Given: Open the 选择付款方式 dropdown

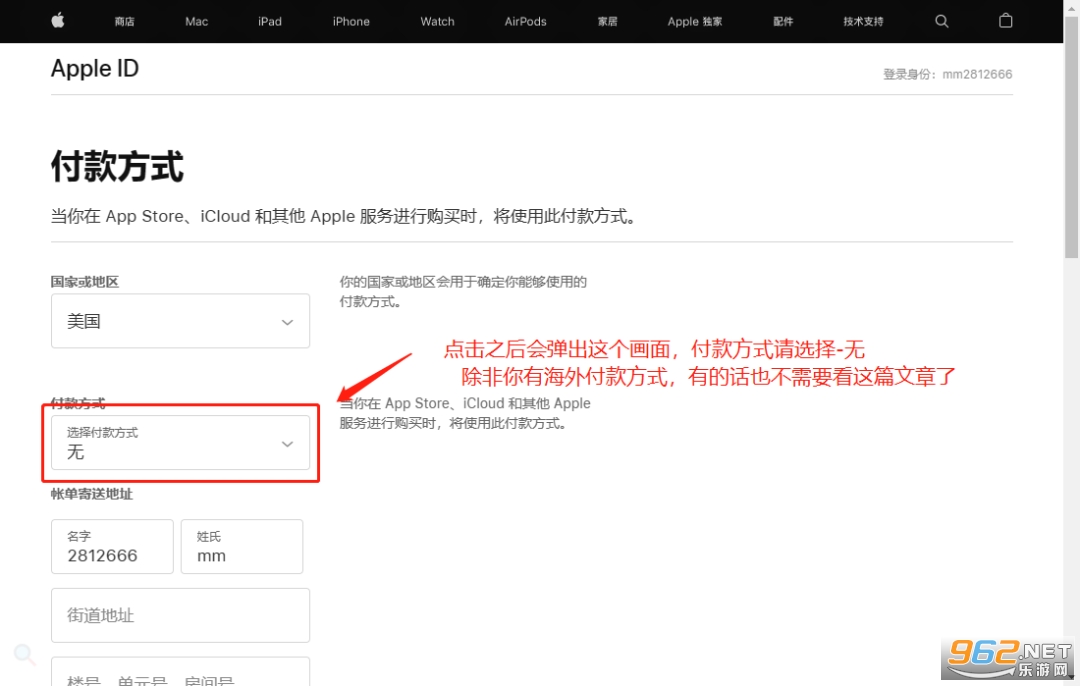Looking at the screenshot, I should pyautogui.click(x=180, y=443).
